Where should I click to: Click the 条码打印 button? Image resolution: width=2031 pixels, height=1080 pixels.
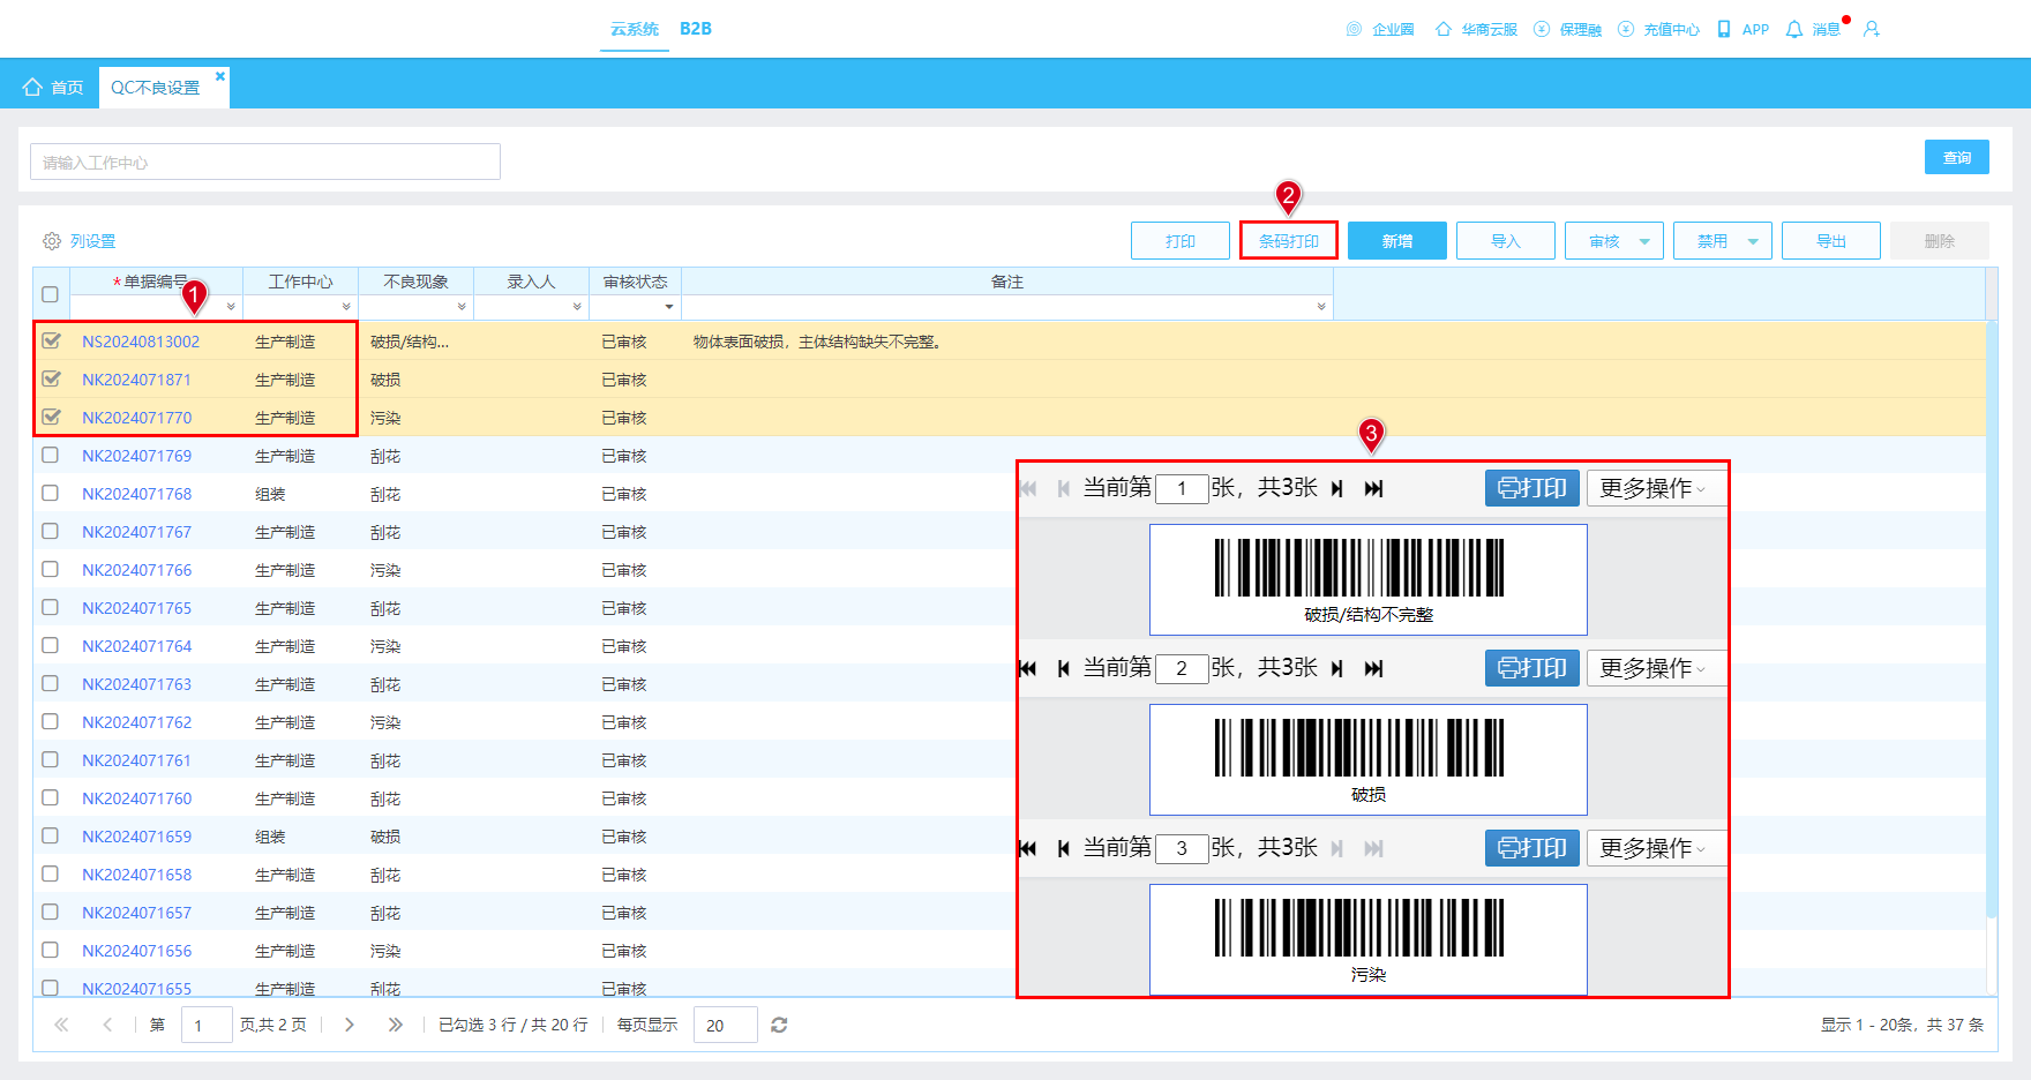[1289, 241]
